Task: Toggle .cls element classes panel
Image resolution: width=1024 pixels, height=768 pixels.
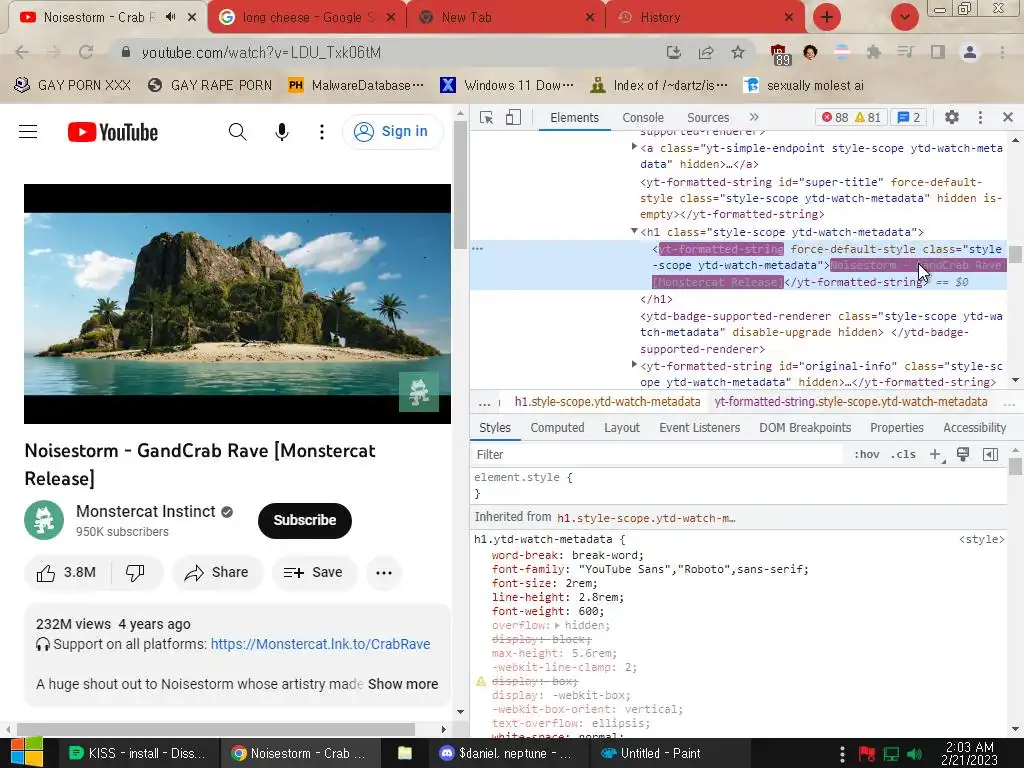Action: (903, 455)
